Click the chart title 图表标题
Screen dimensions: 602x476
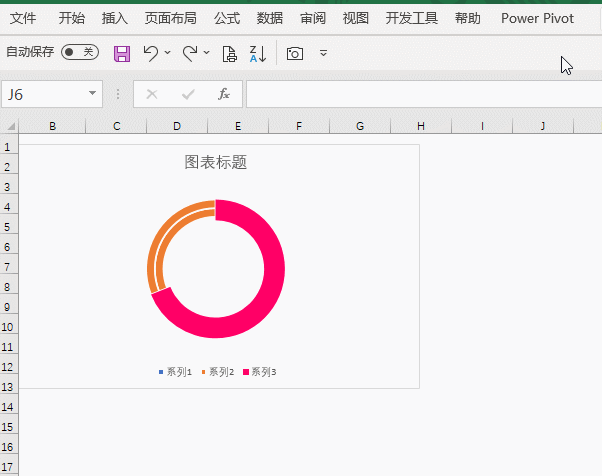coord(215,162)
